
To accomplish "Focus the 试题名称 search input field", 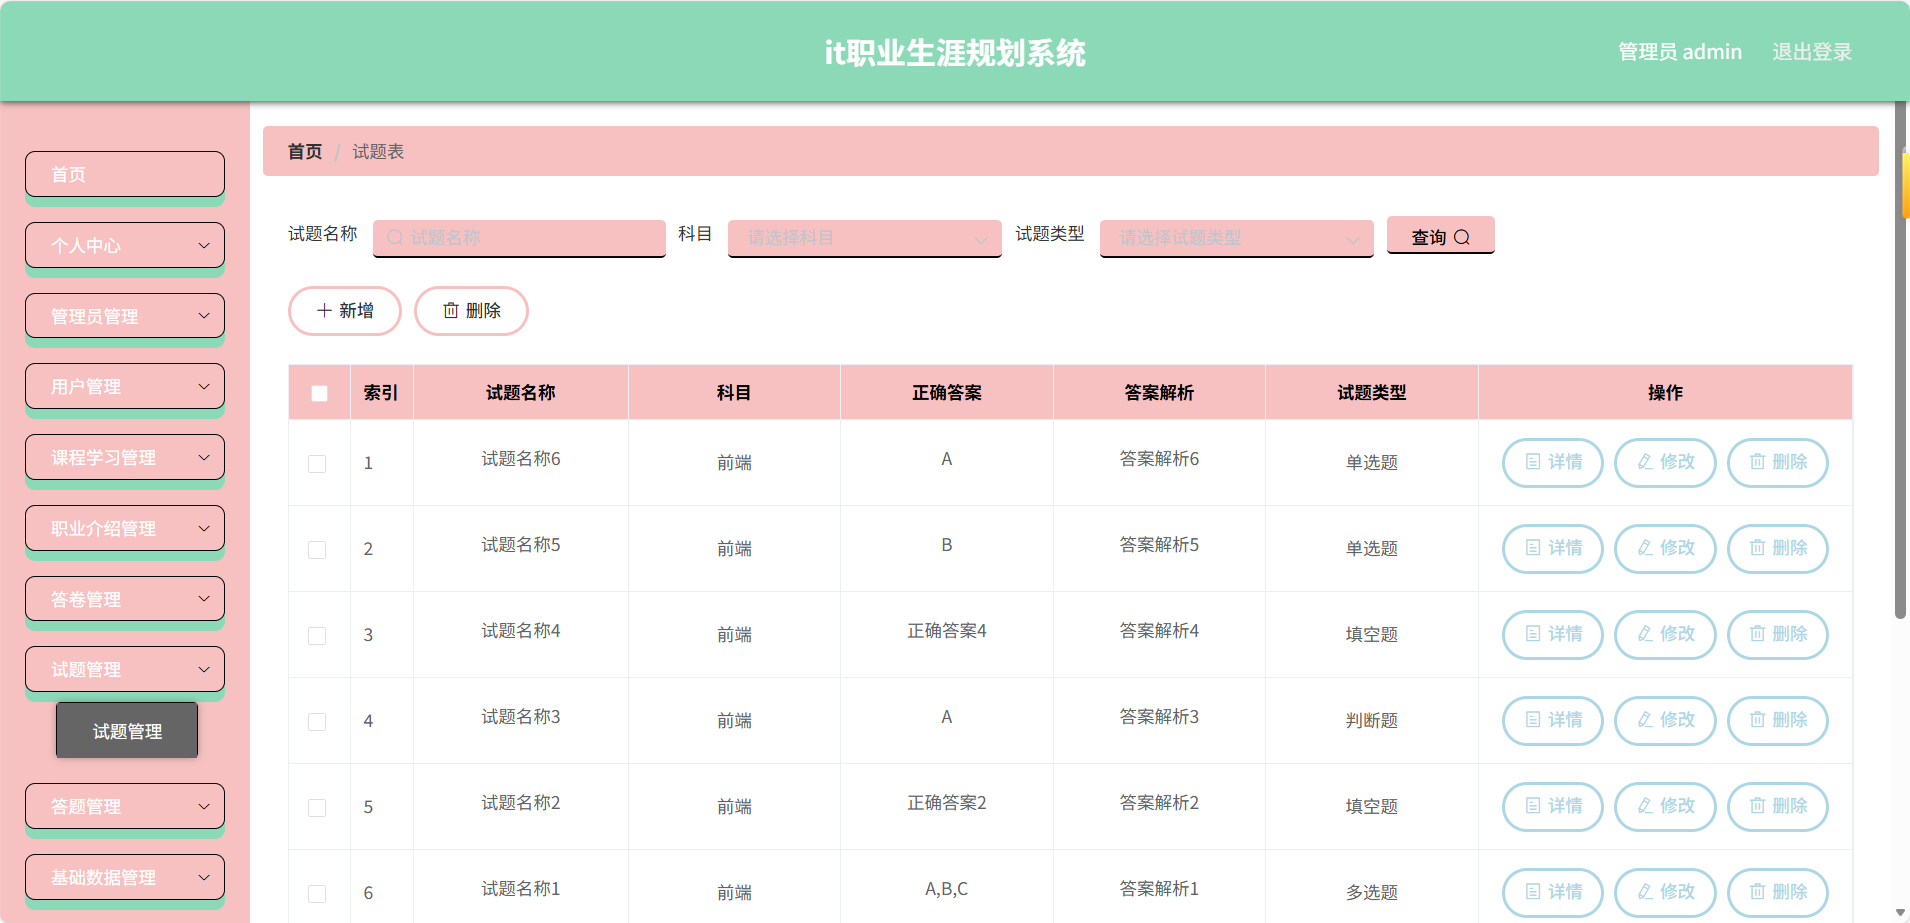I will click(519, 238).
